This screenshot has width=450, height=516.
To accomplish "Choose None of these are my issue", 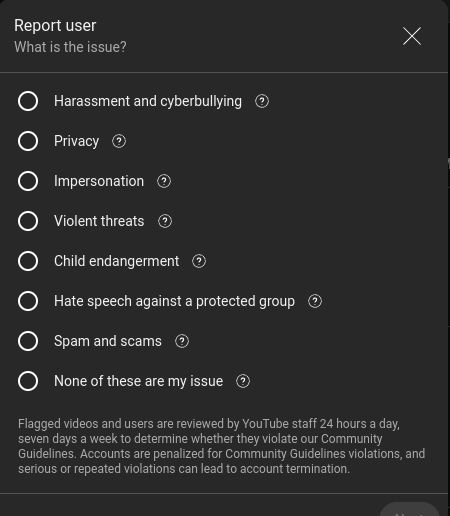I will (x=28, y=381).
